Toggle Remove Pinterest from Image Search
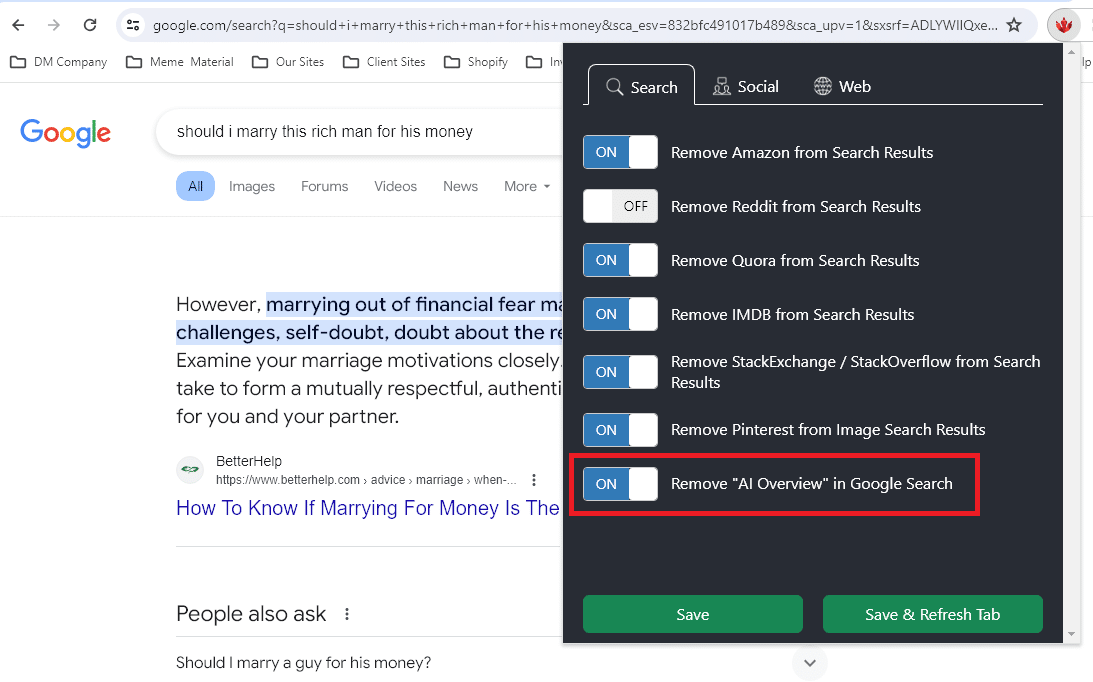This screenshot has height=682, width=1093. point(620,430)
